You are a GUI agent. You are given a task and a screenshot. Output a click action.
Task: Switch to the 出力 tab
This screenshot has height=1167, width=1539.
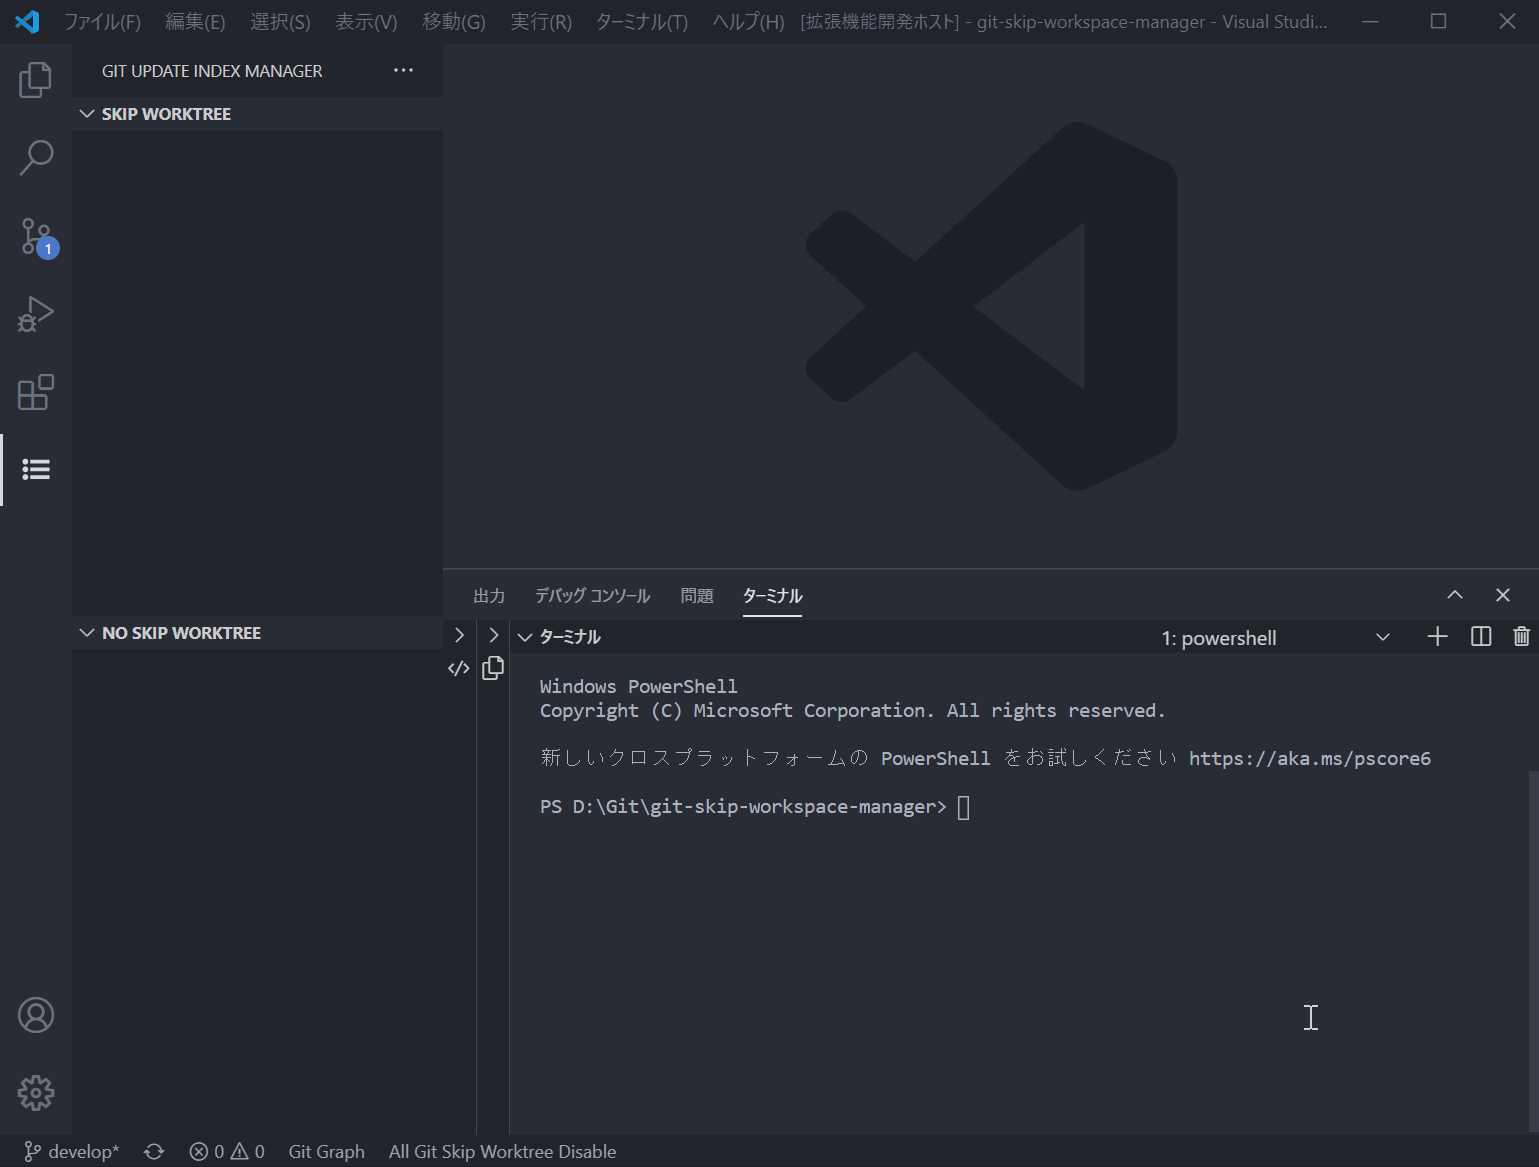[x=489, y=596]
